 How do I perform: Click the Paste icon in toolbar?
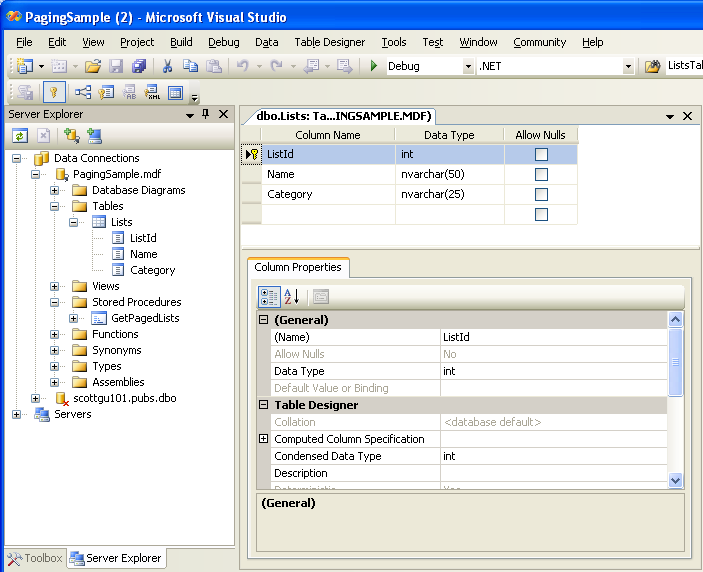(x=214, y=66)
